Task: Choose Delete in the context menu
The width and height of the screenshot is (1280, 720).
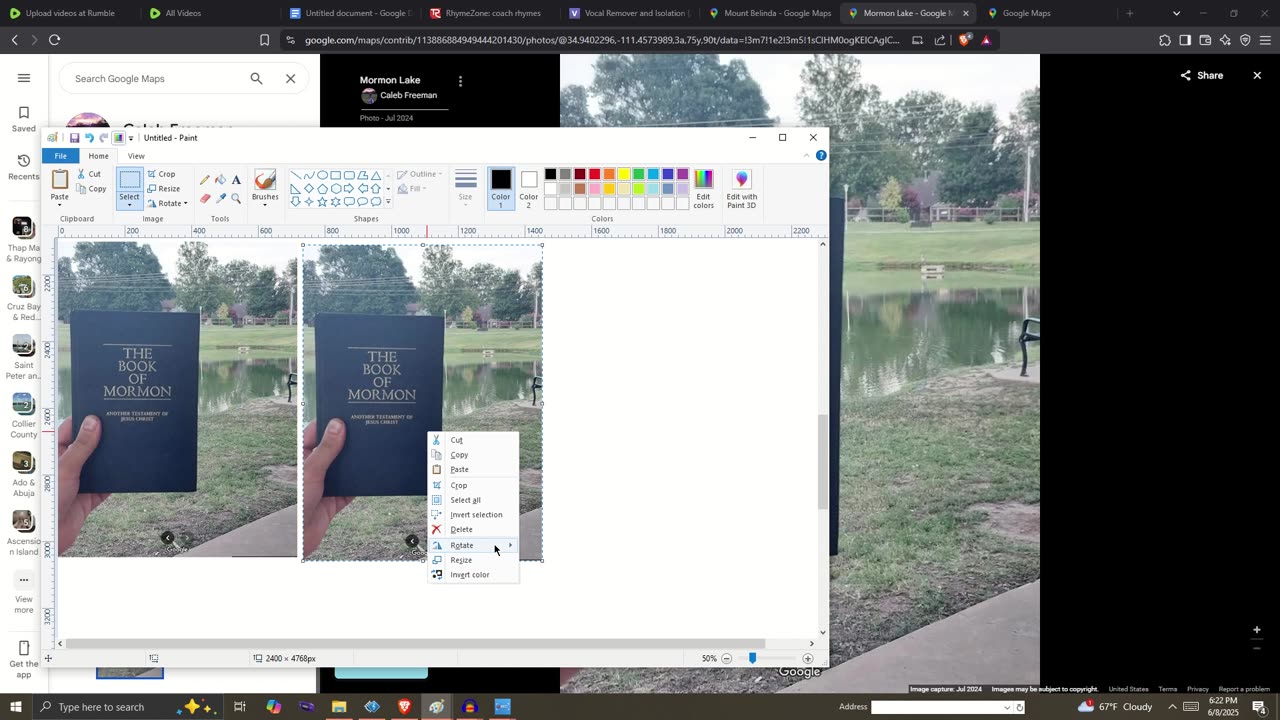Action: click(473, 530)
